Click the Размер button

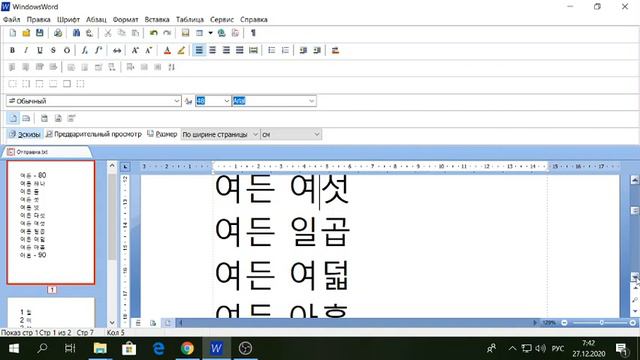162,134
